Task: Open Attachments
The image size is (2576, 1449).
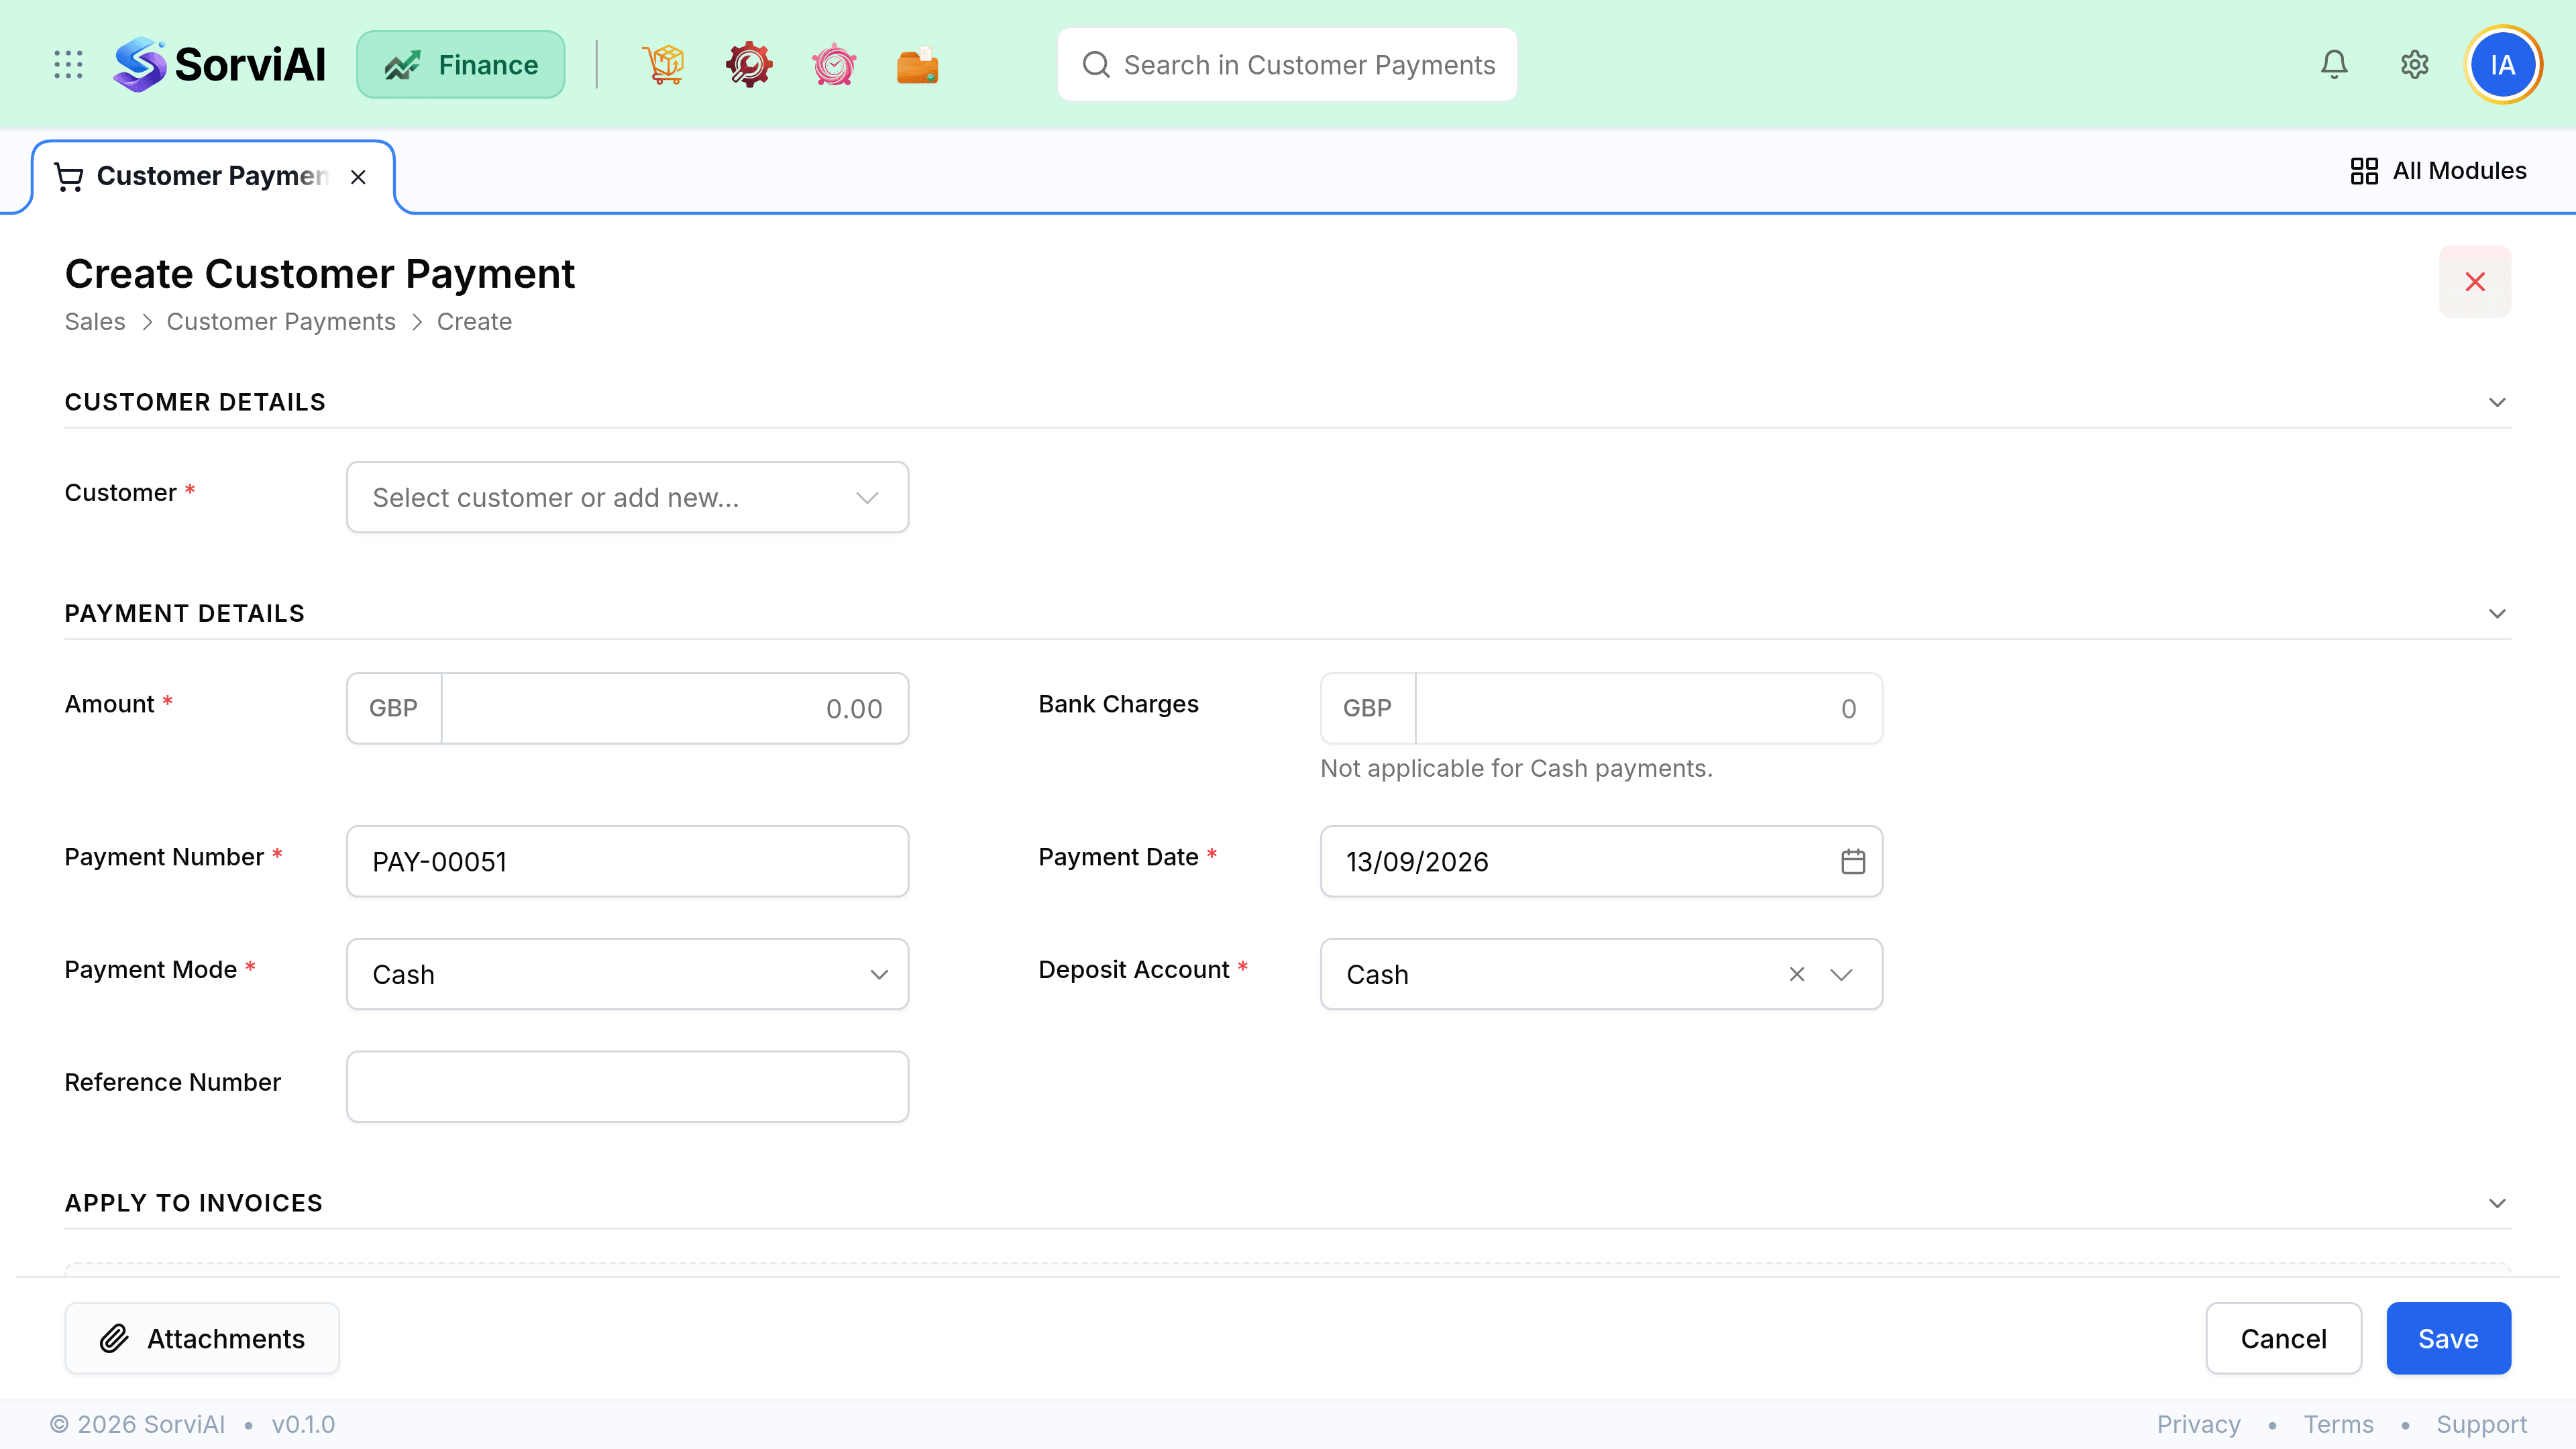Action: point(202,1338)
